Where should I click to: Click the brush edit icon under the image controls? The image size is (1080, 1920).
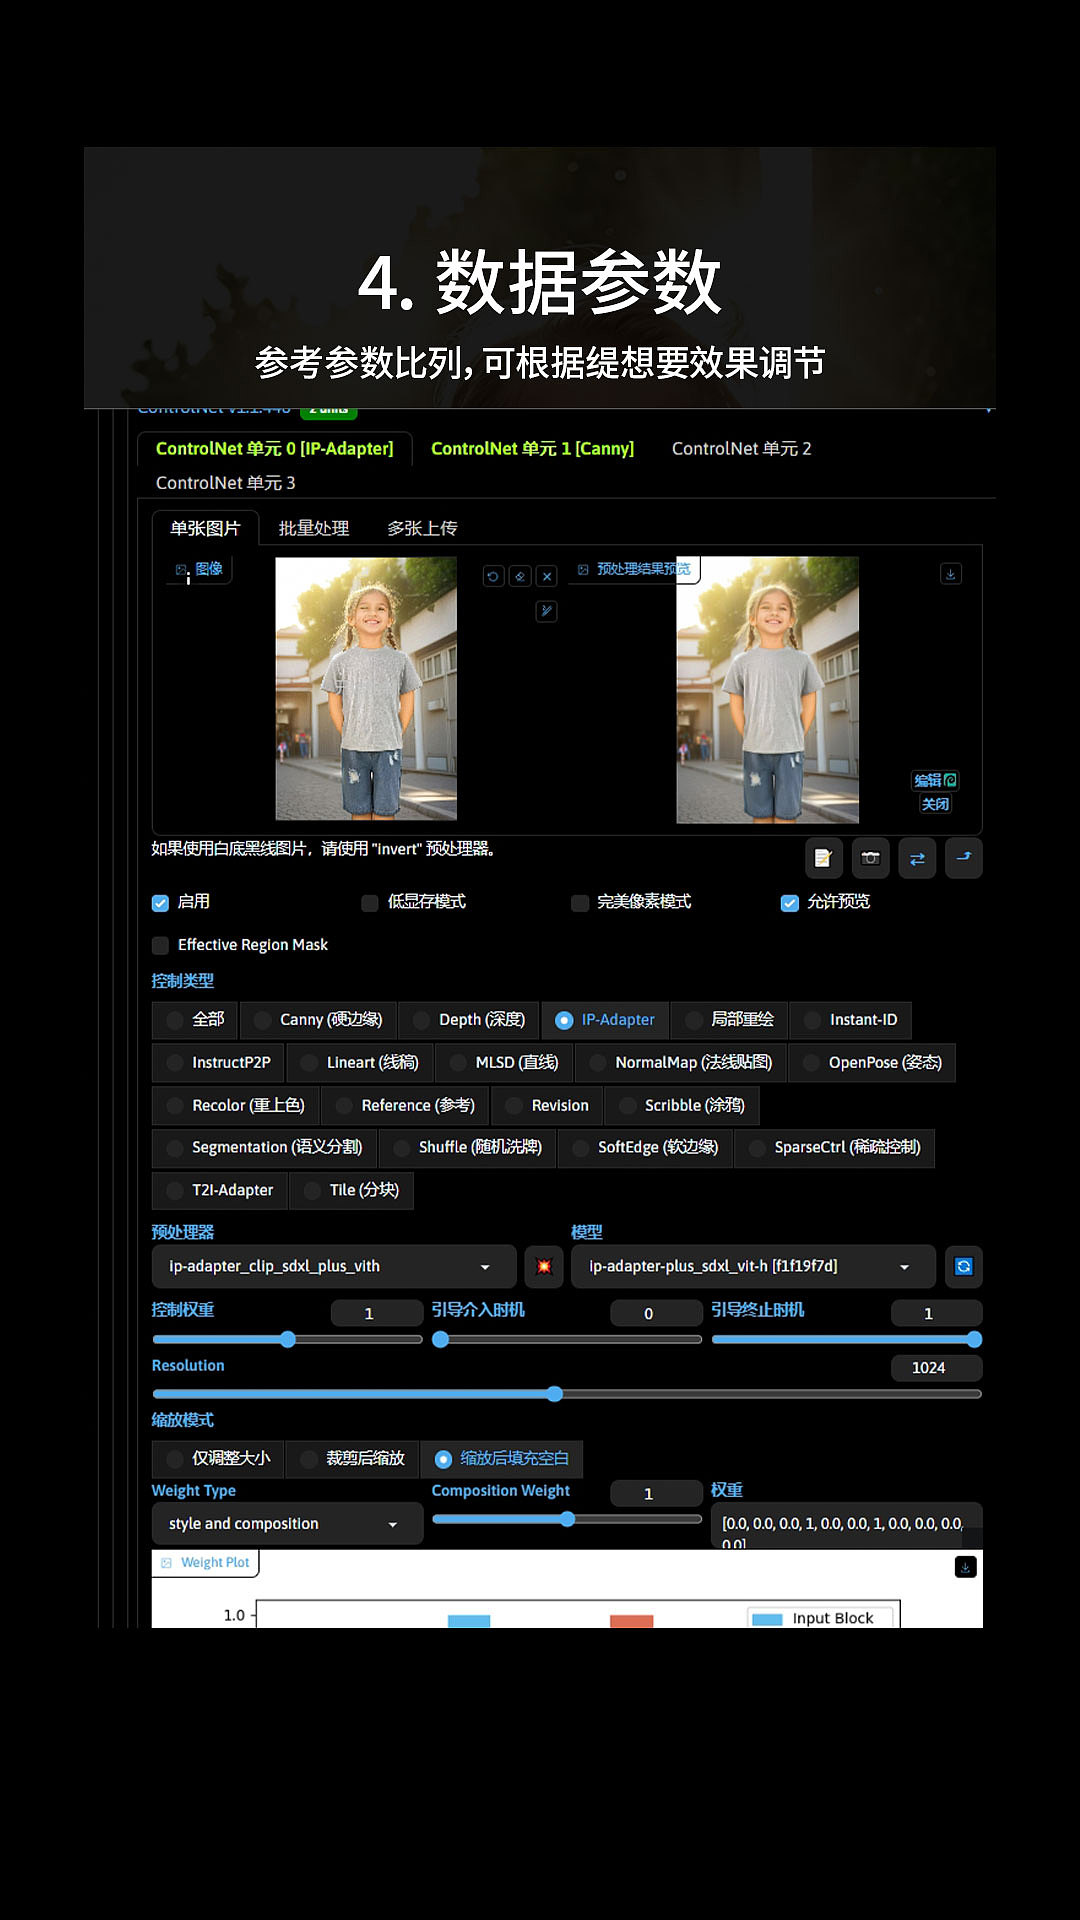546,611
